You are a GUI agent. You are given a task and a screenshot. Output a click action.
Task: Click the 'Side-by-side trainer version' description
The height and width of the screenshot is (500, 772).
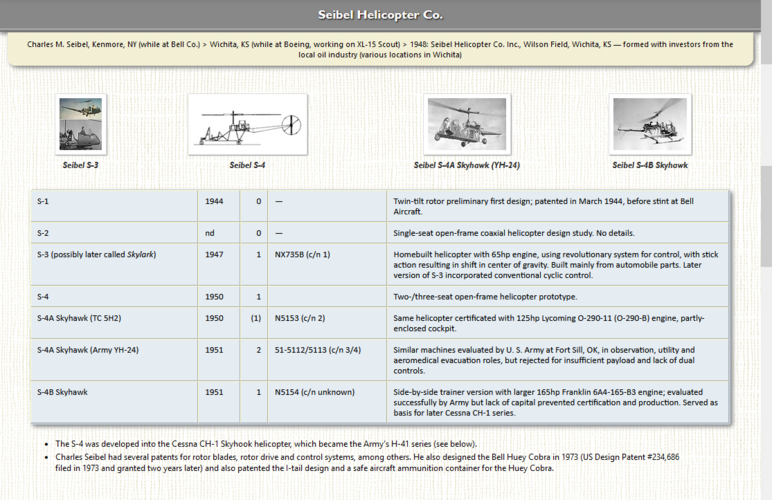pos(557,402)
